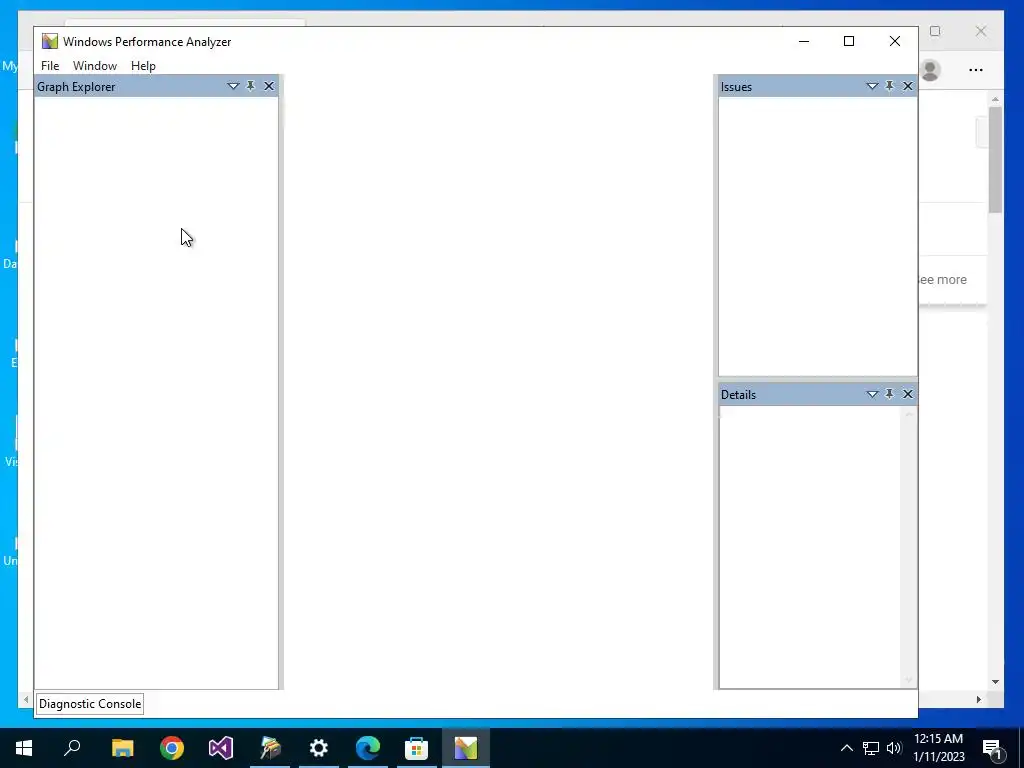Open the Diagnostic Console tab
Screen dimensions: 1024x768
point(90,704)
